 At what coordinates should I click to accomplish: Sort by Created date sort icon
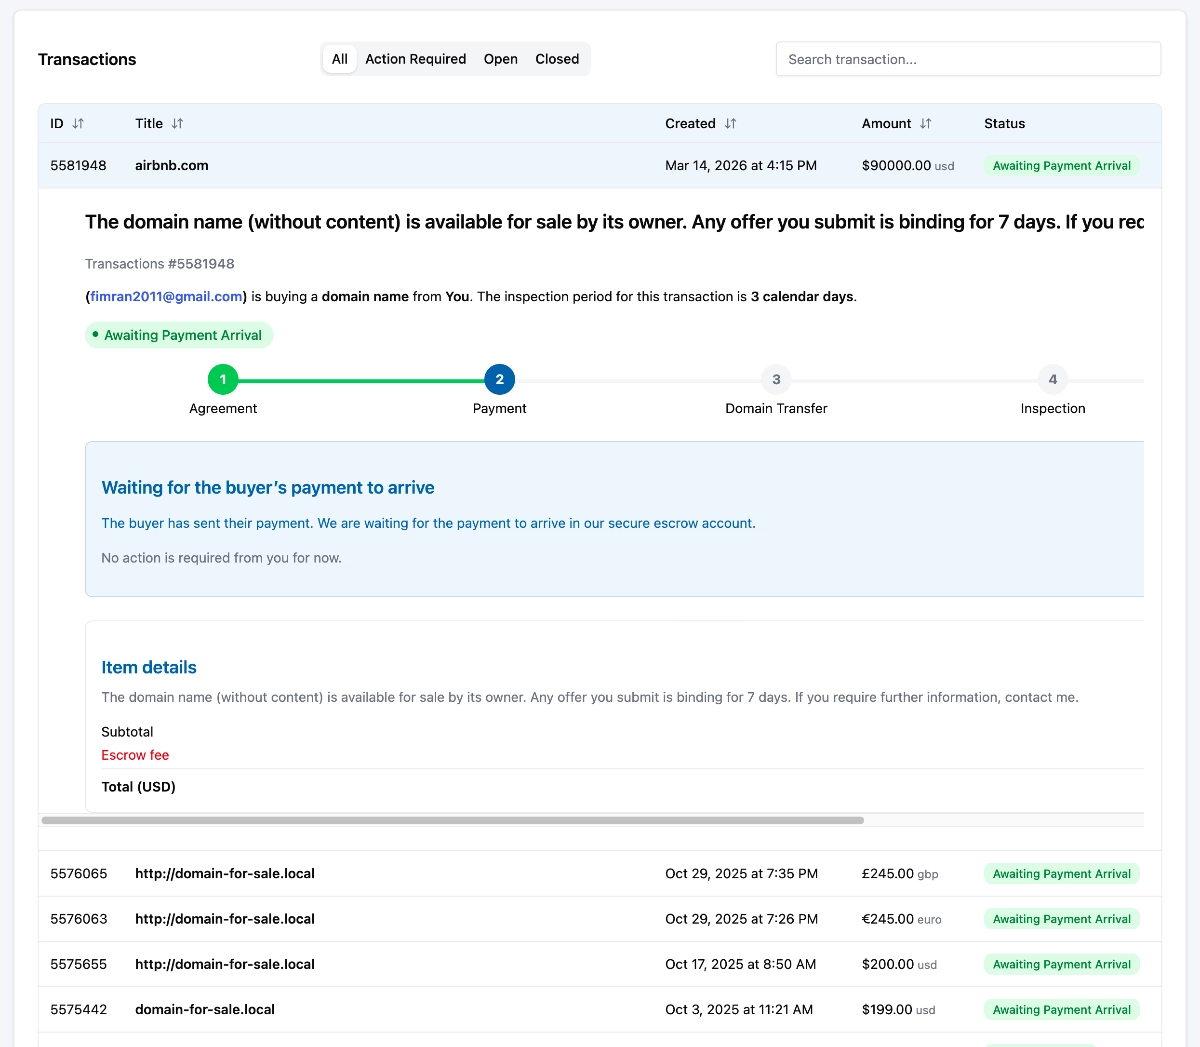pyautogui.click(x=730, y=124)
